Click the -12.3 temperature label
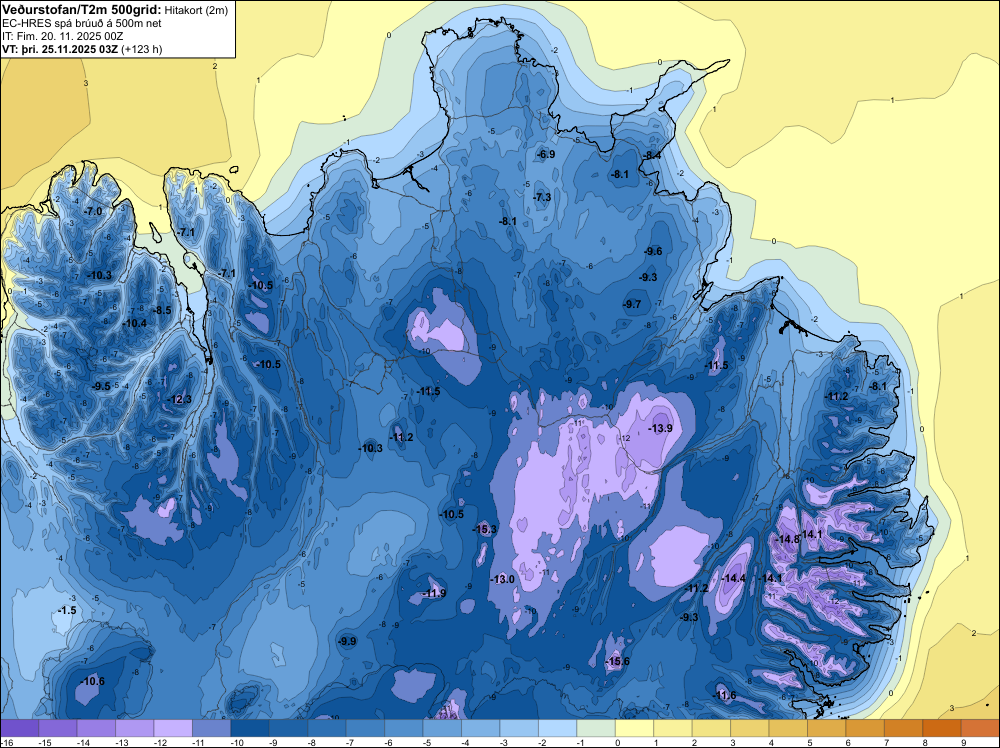 click(x=179, y=399)
